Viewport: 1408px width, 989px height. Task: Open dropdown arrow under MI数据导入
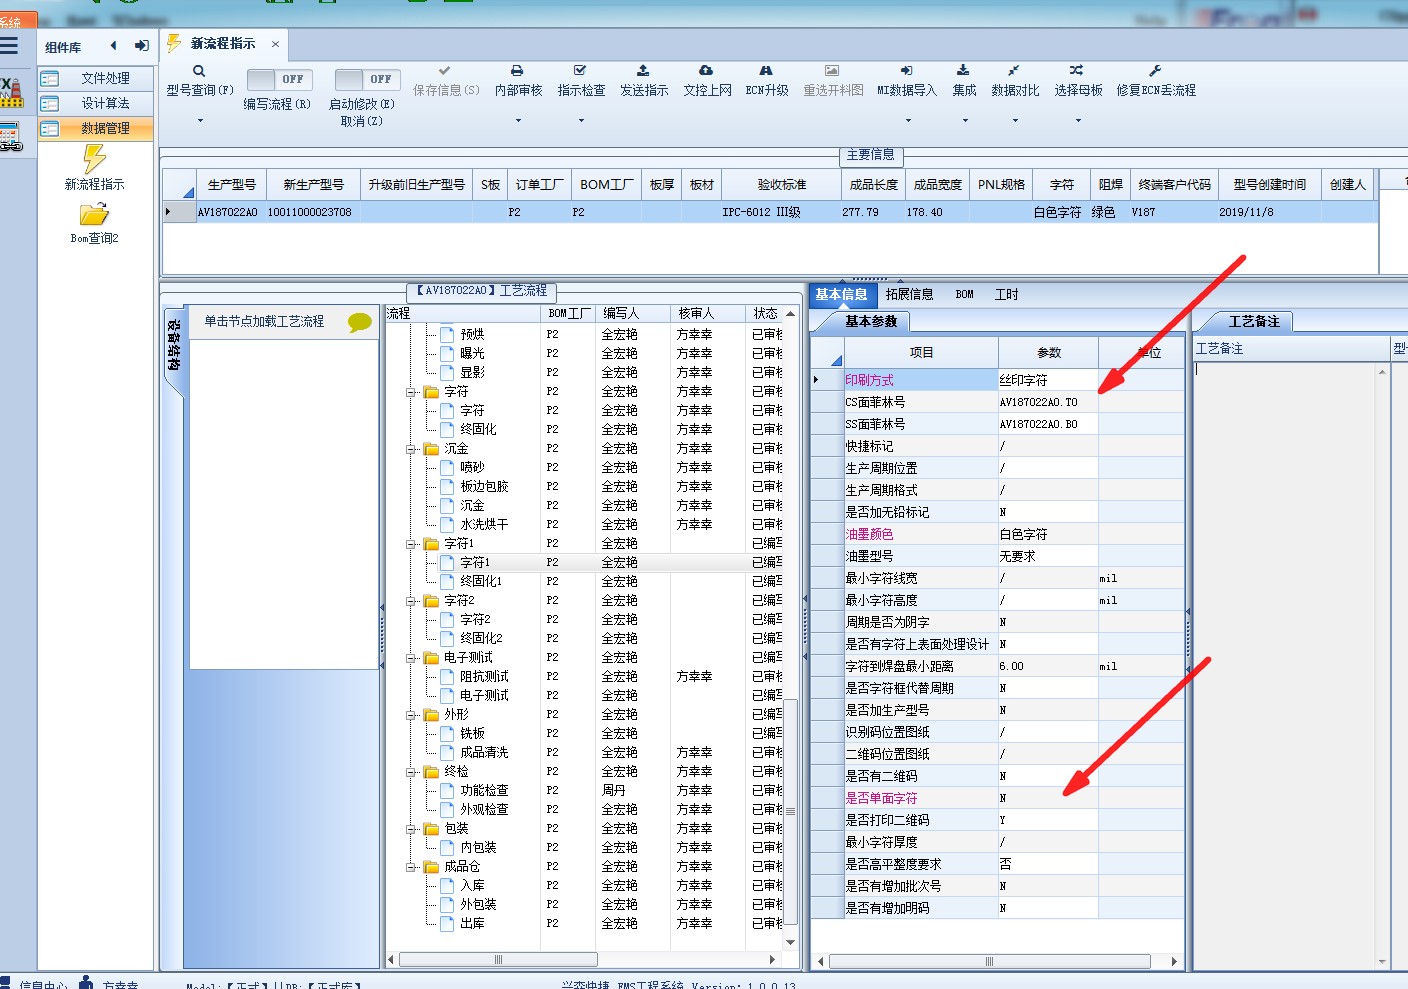(x=908, y=121)
